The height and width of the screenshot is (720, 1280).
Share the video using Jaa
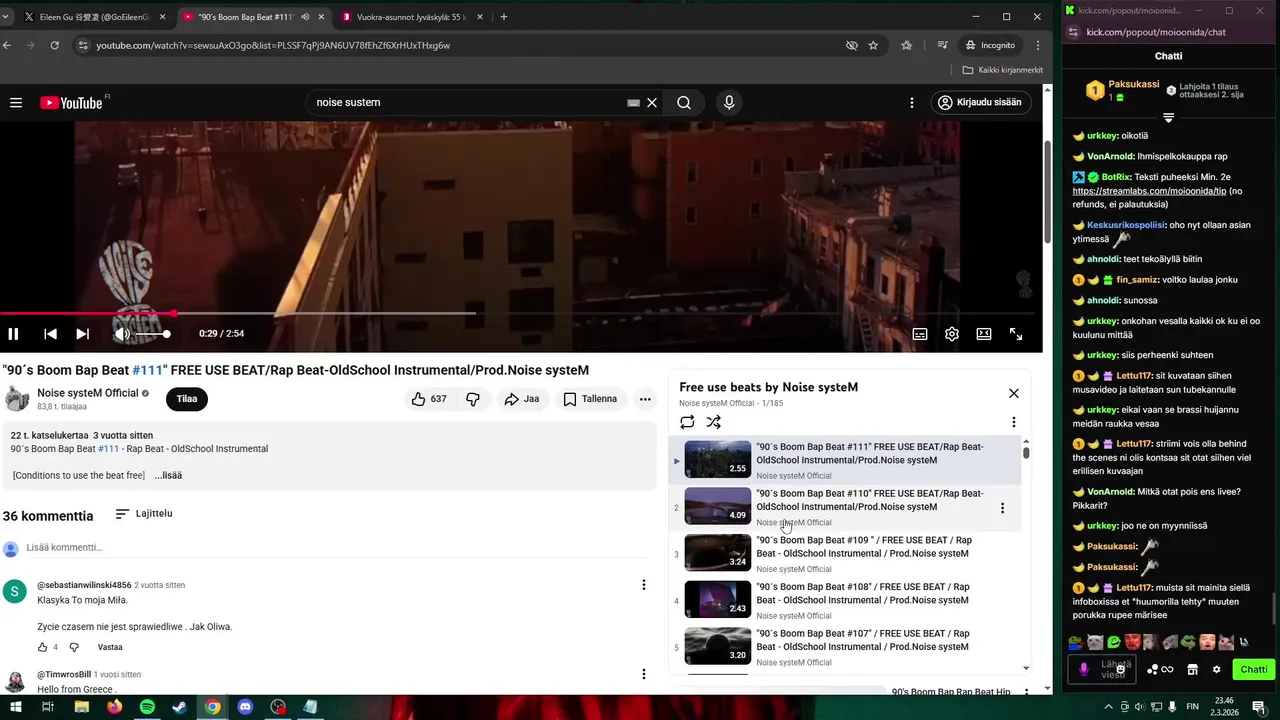tap(522, 399)
